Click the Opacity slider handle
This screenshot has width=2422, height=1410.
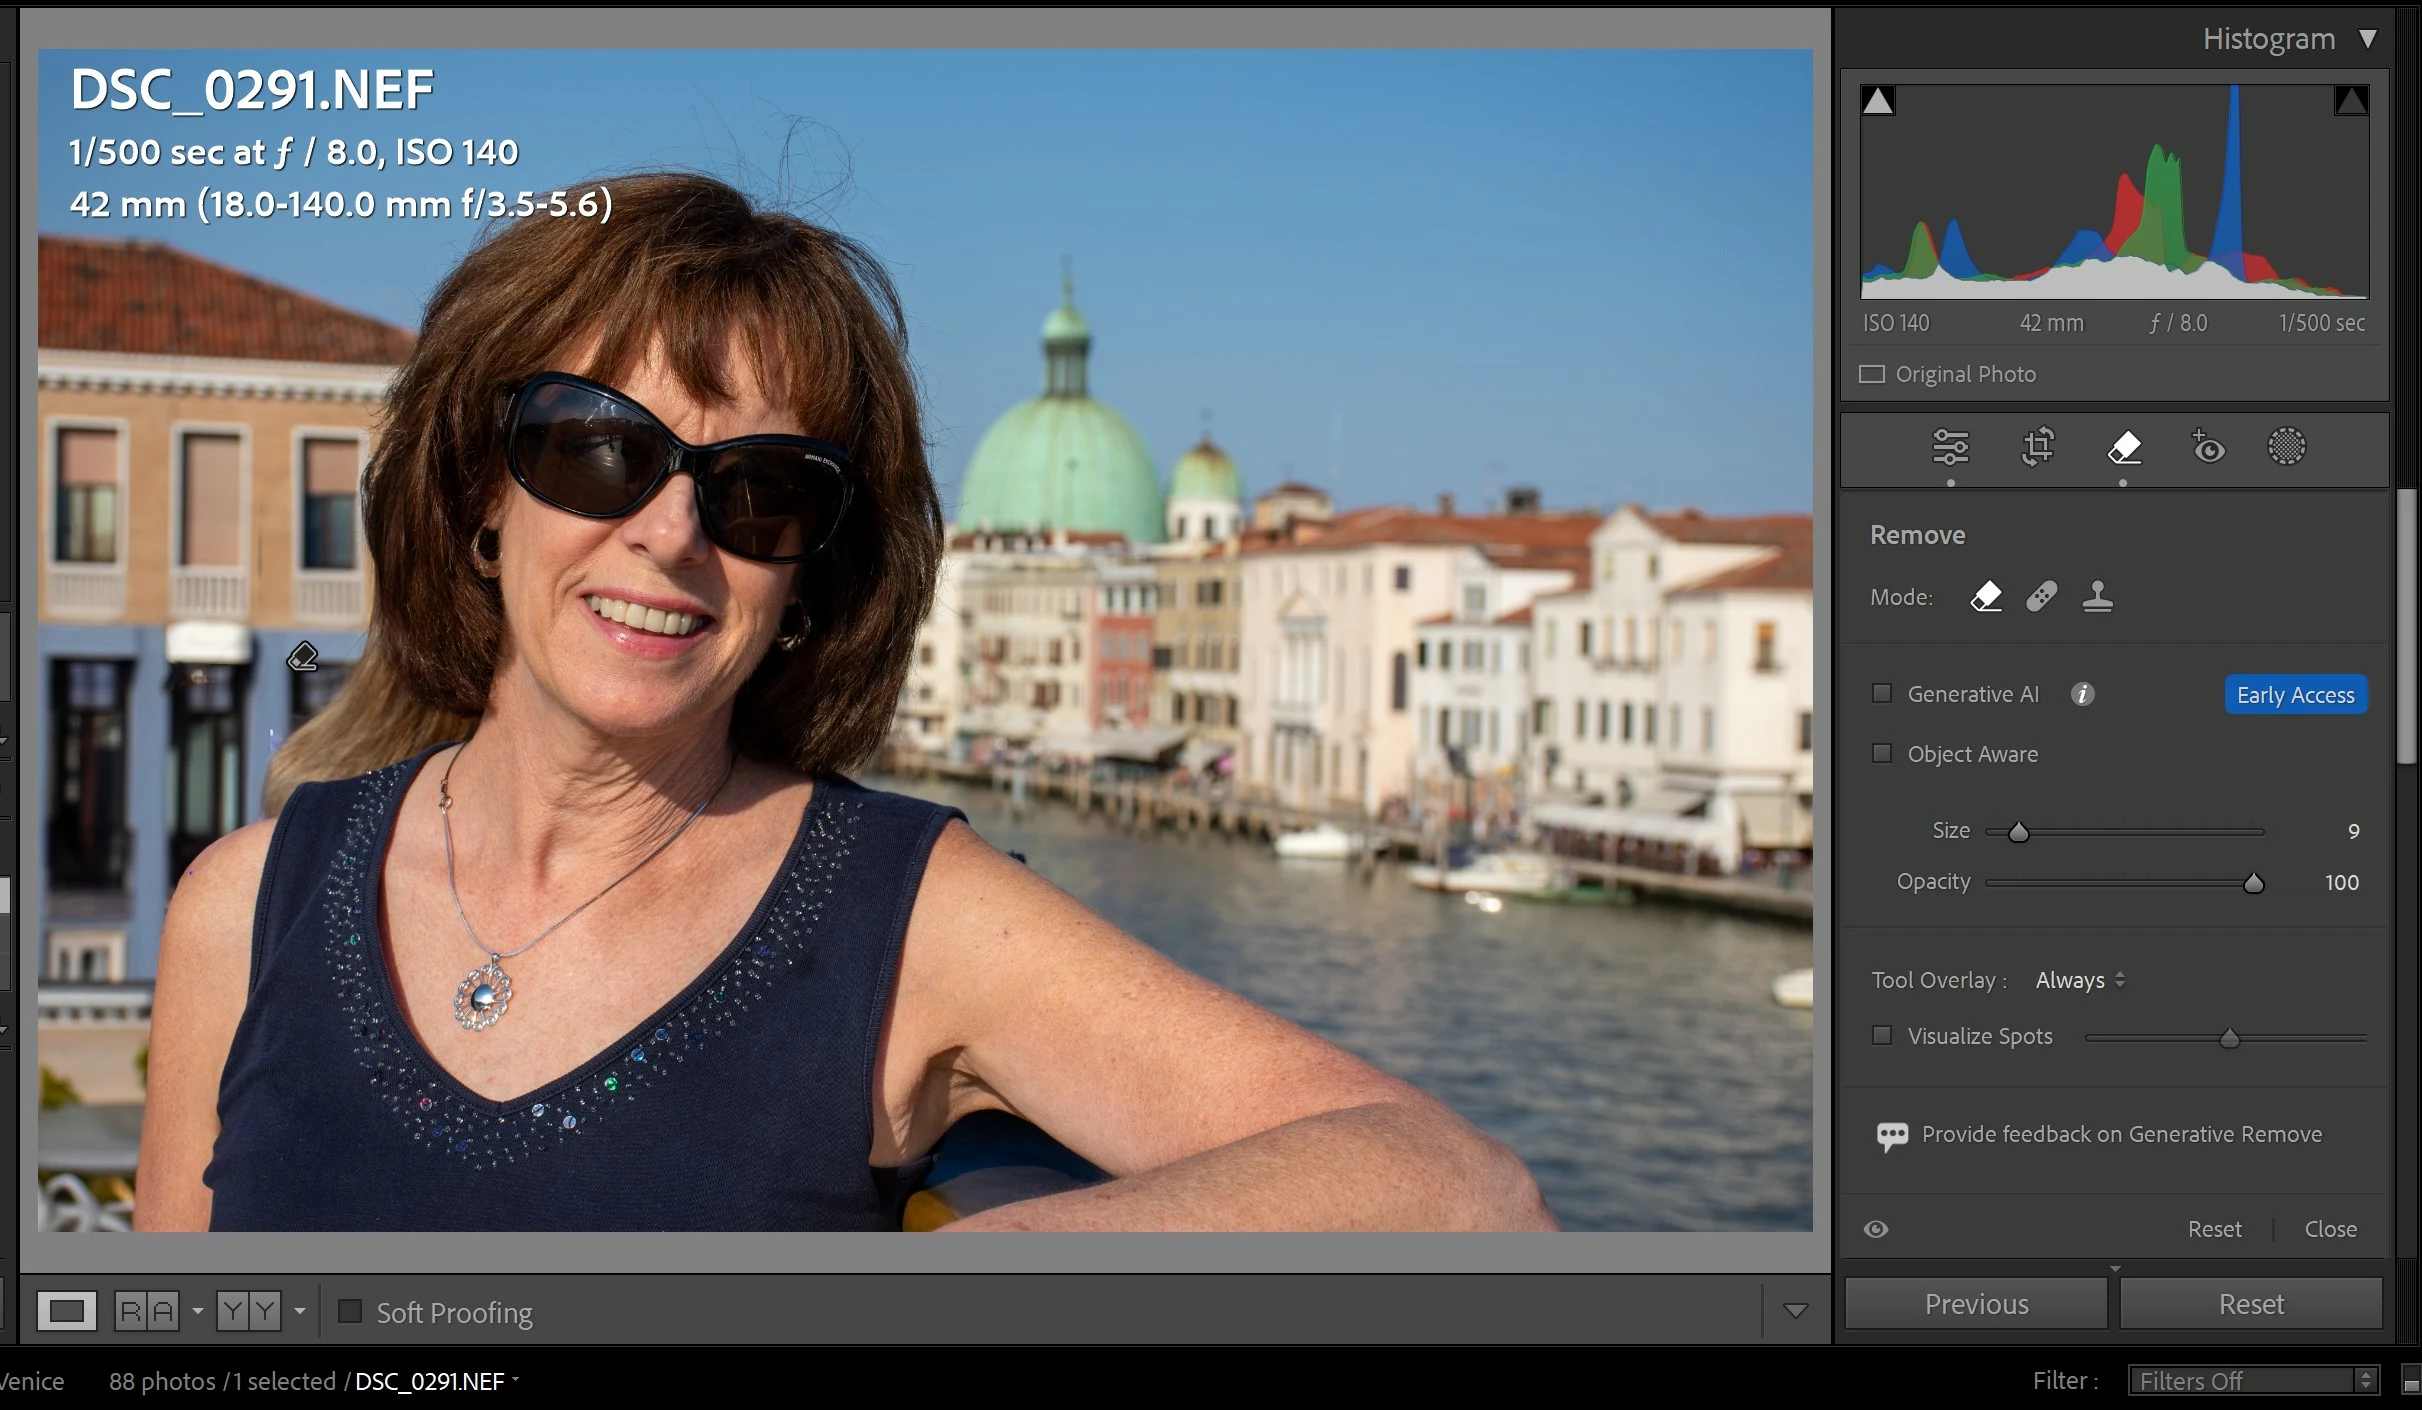[x=2253, y=883]
